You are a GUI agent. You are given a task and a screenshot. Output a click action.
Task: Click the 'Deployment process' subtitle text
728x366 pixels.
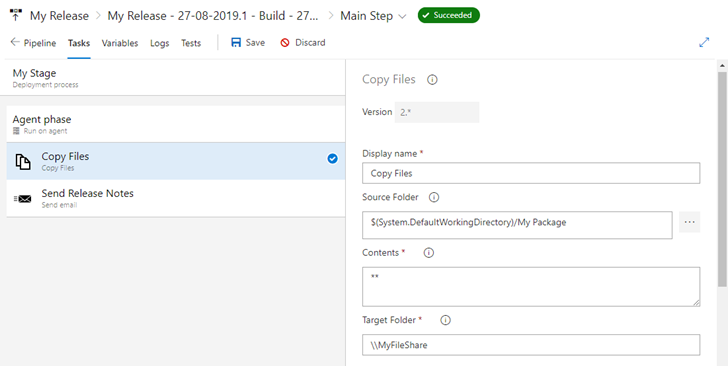46,85
